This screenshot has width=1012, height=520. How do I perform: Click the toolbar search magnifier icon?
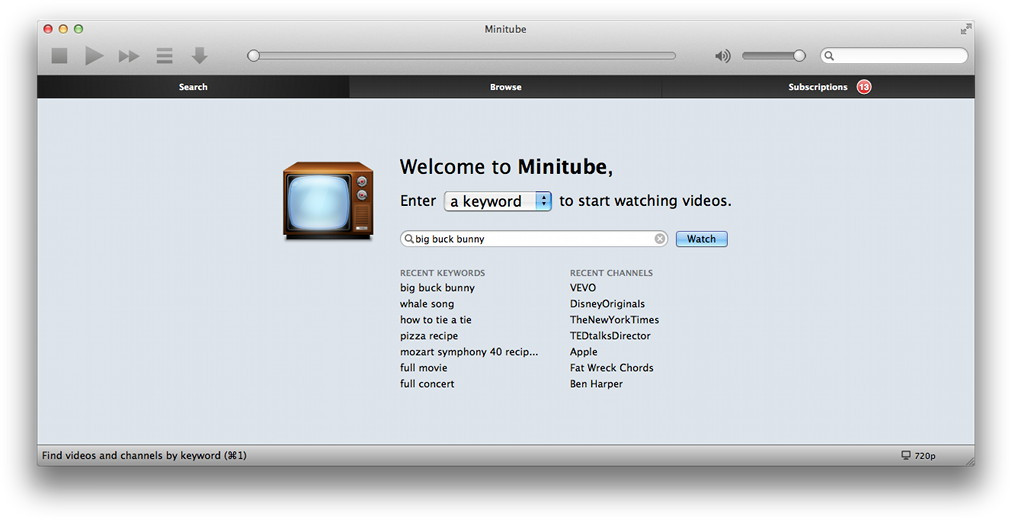pos(829,56)
